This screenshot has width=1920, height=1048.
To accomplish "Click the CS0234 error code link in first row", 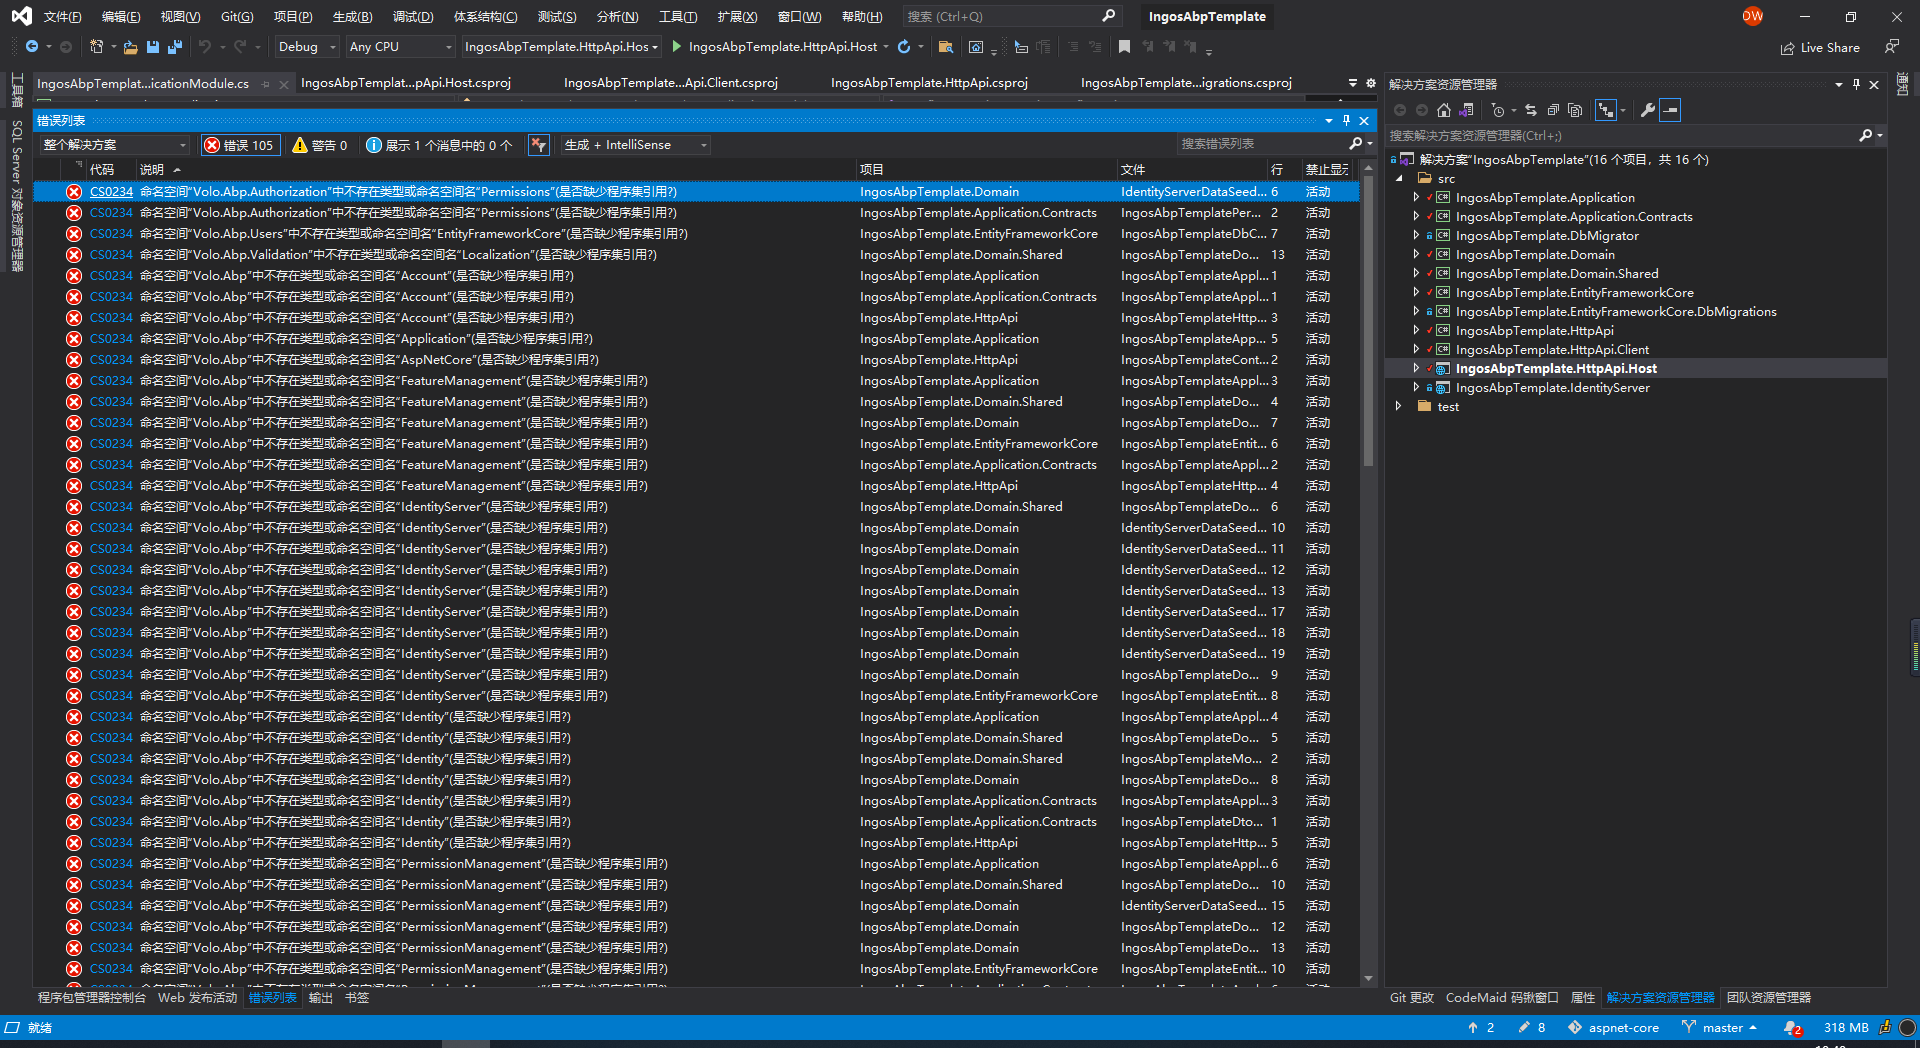I will pos(111,192).
